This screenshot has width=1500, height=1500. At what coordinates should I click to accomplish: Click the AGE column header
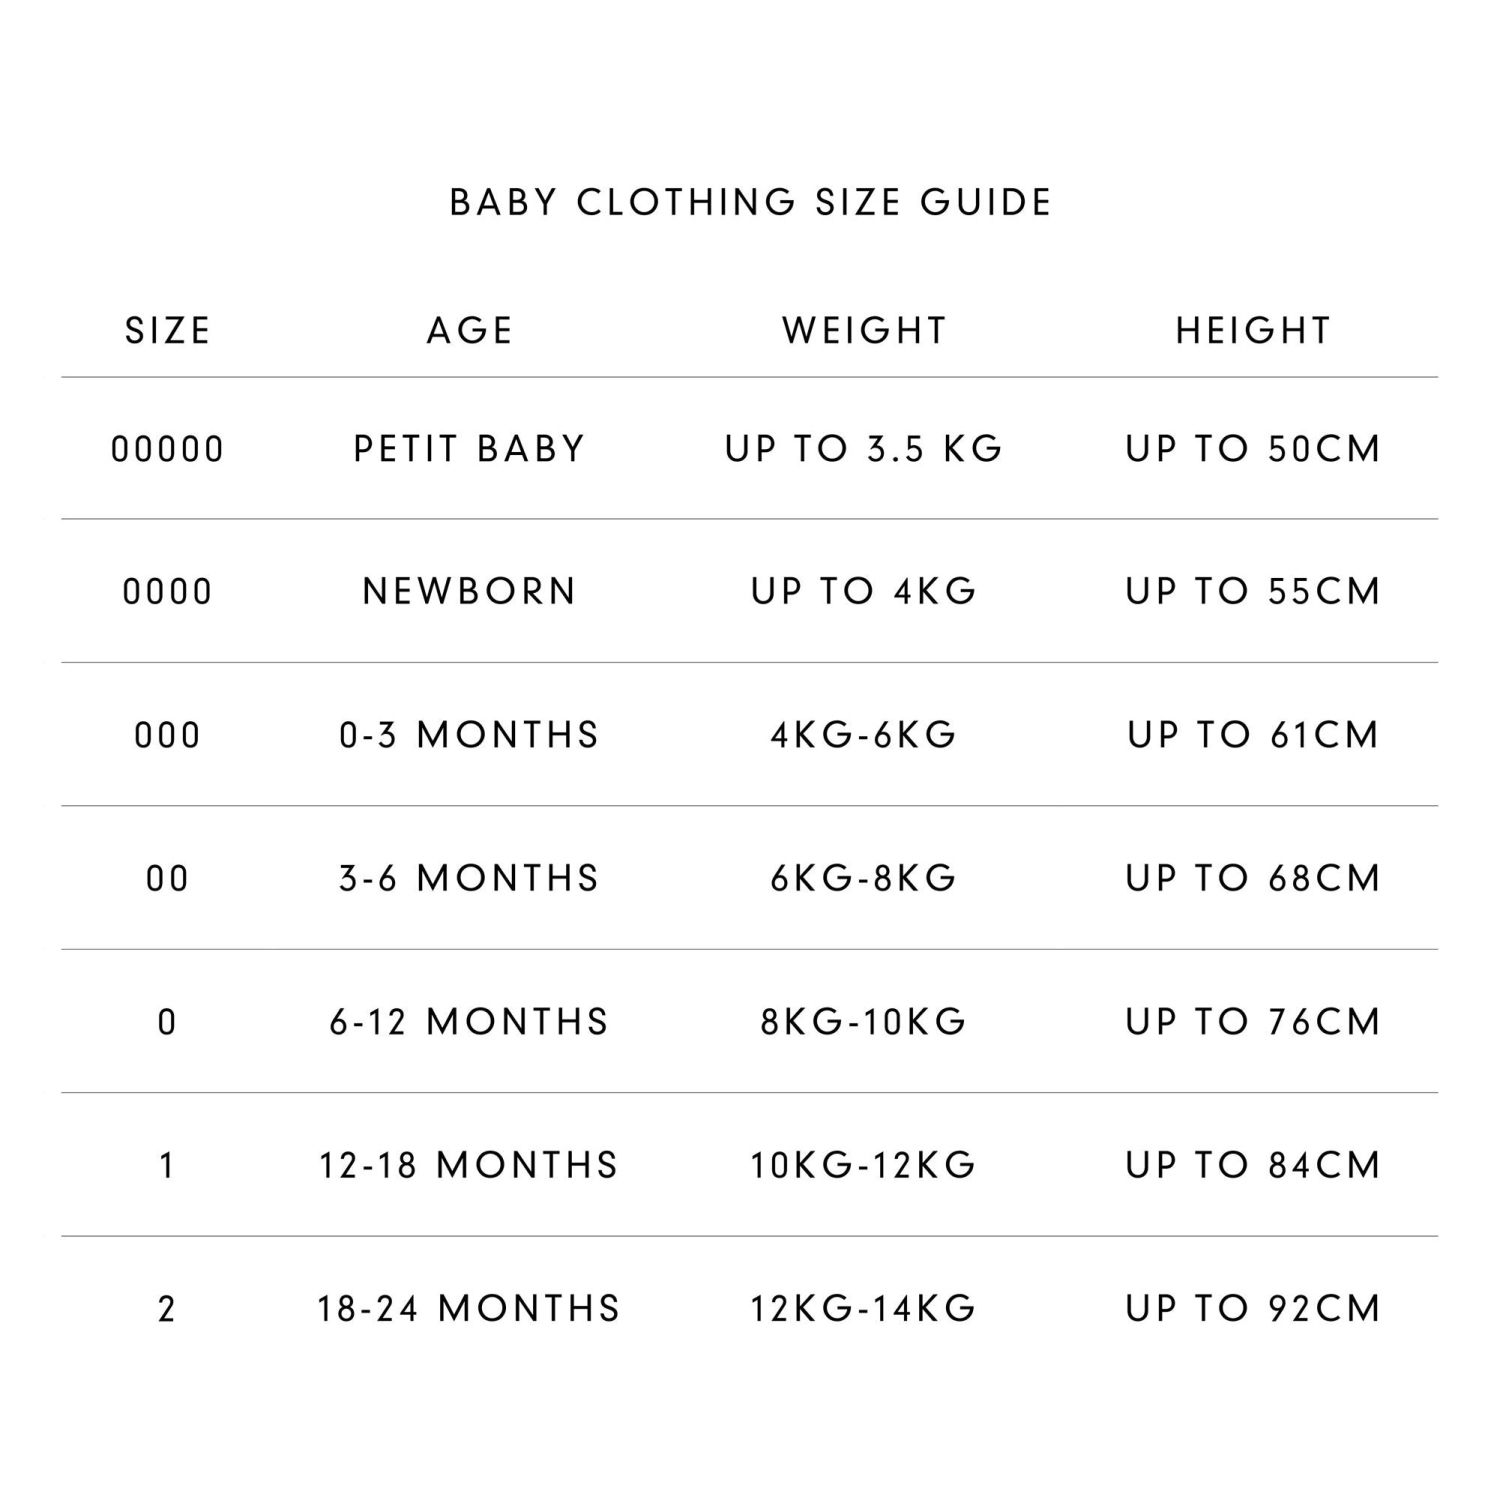click(x=470, y=331)
